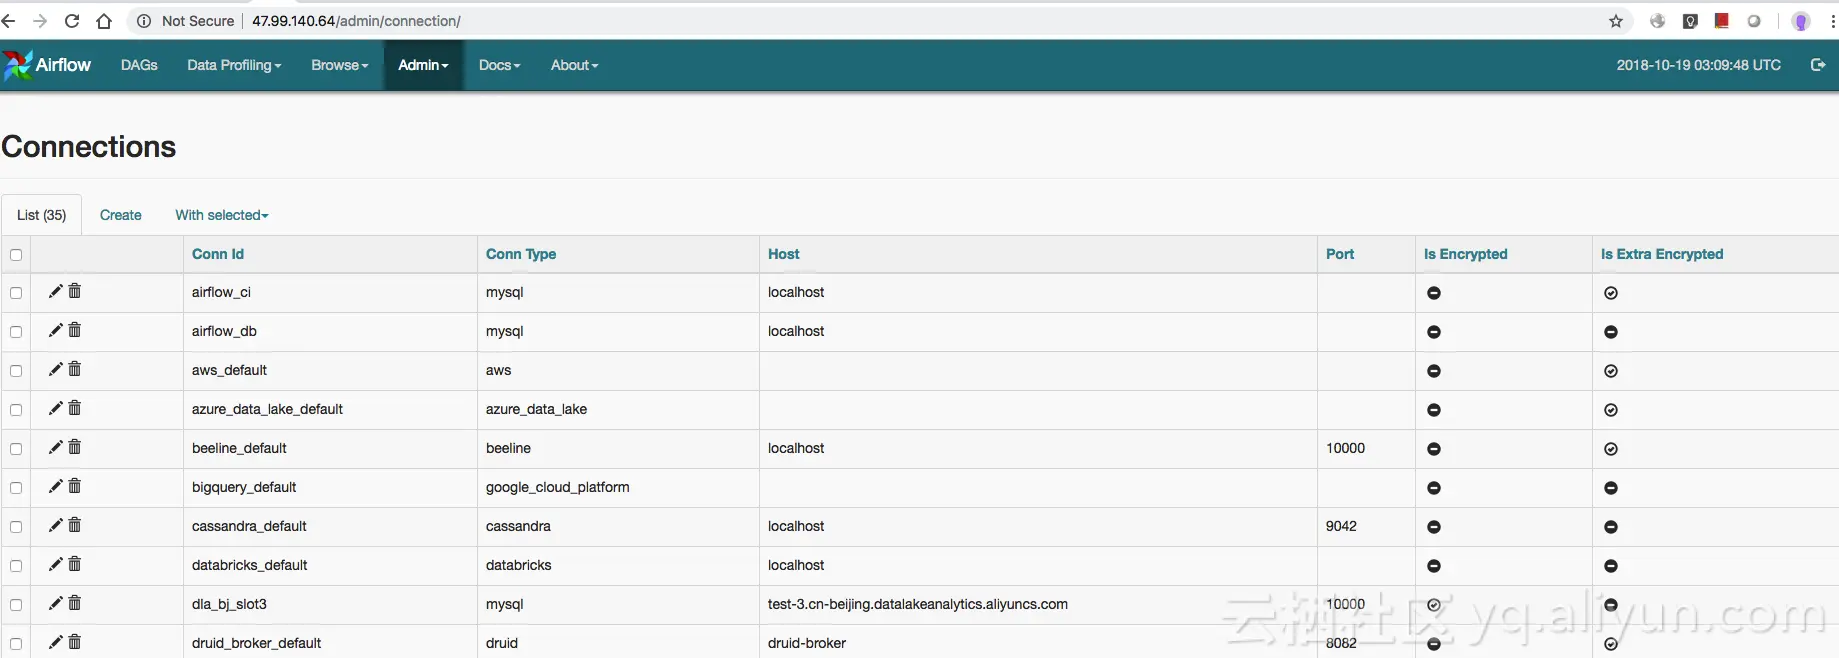Click the browser address bar URL
Viewport: 1839px width, 658px height.
pyautogui.click(x=356, y=21)
